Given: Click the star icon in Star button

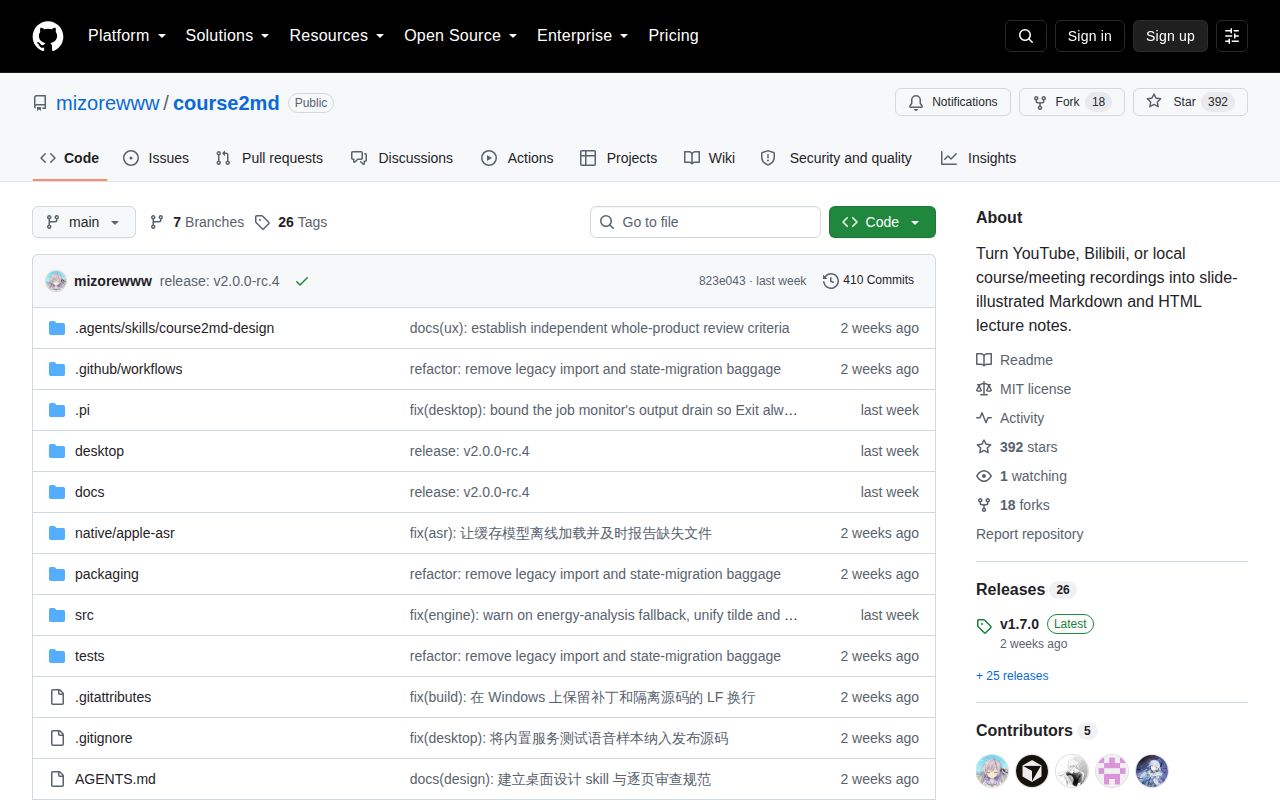Looking at the screenshot, I should [1154, 102].
